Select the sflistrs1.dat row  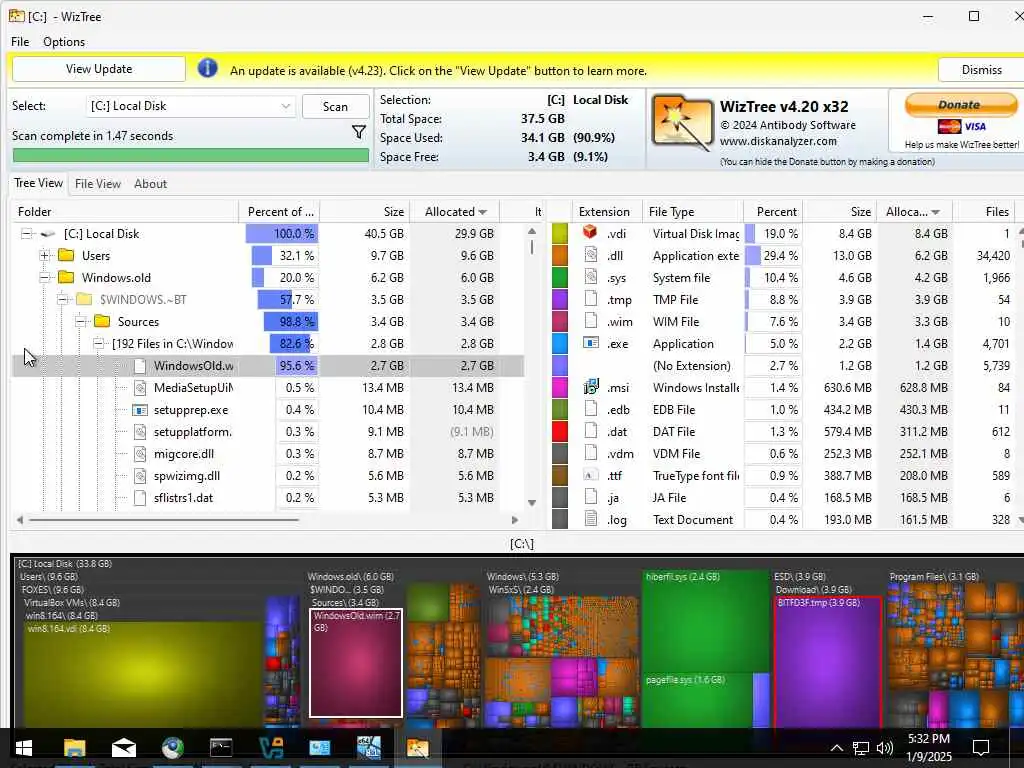pos(268,498)
